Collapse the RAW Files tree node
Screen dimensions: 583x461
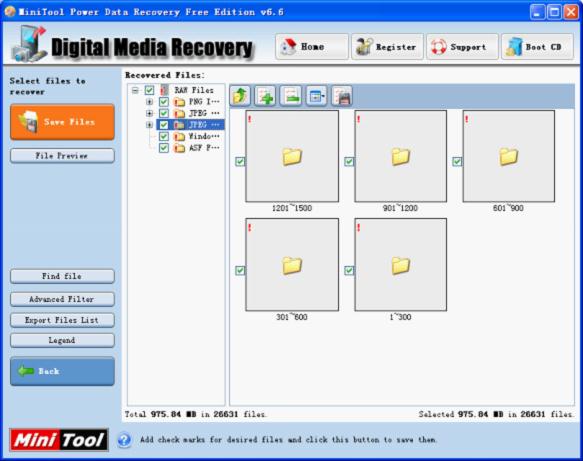point(135,90)
